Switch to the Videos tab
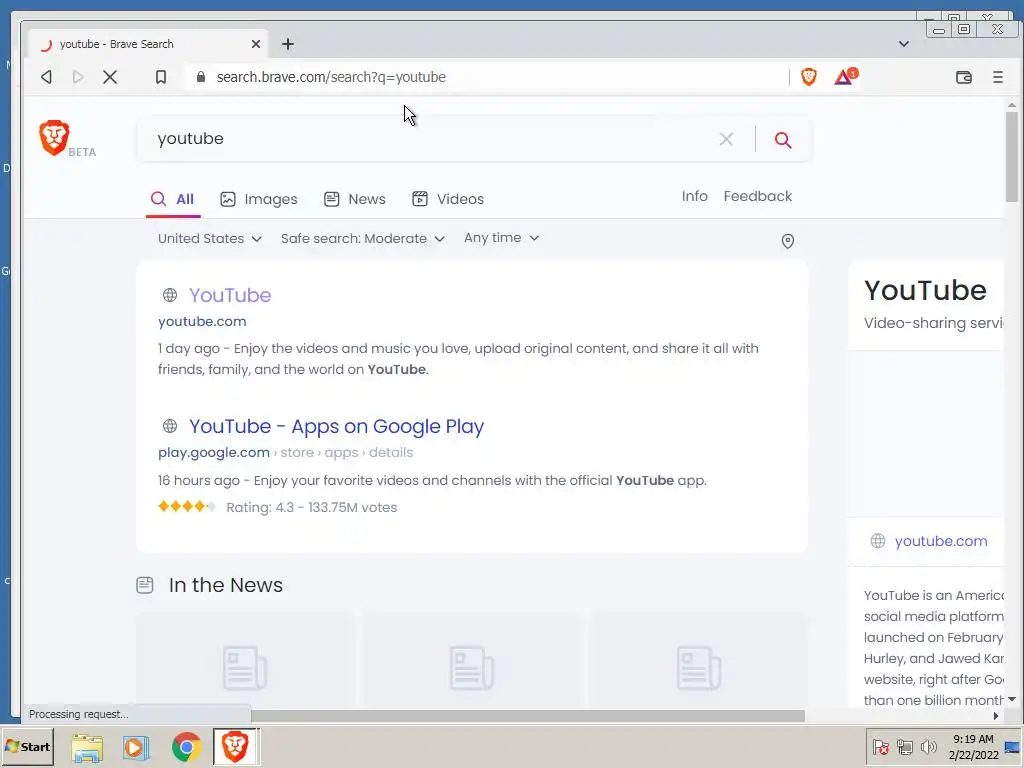 (448, 199)
